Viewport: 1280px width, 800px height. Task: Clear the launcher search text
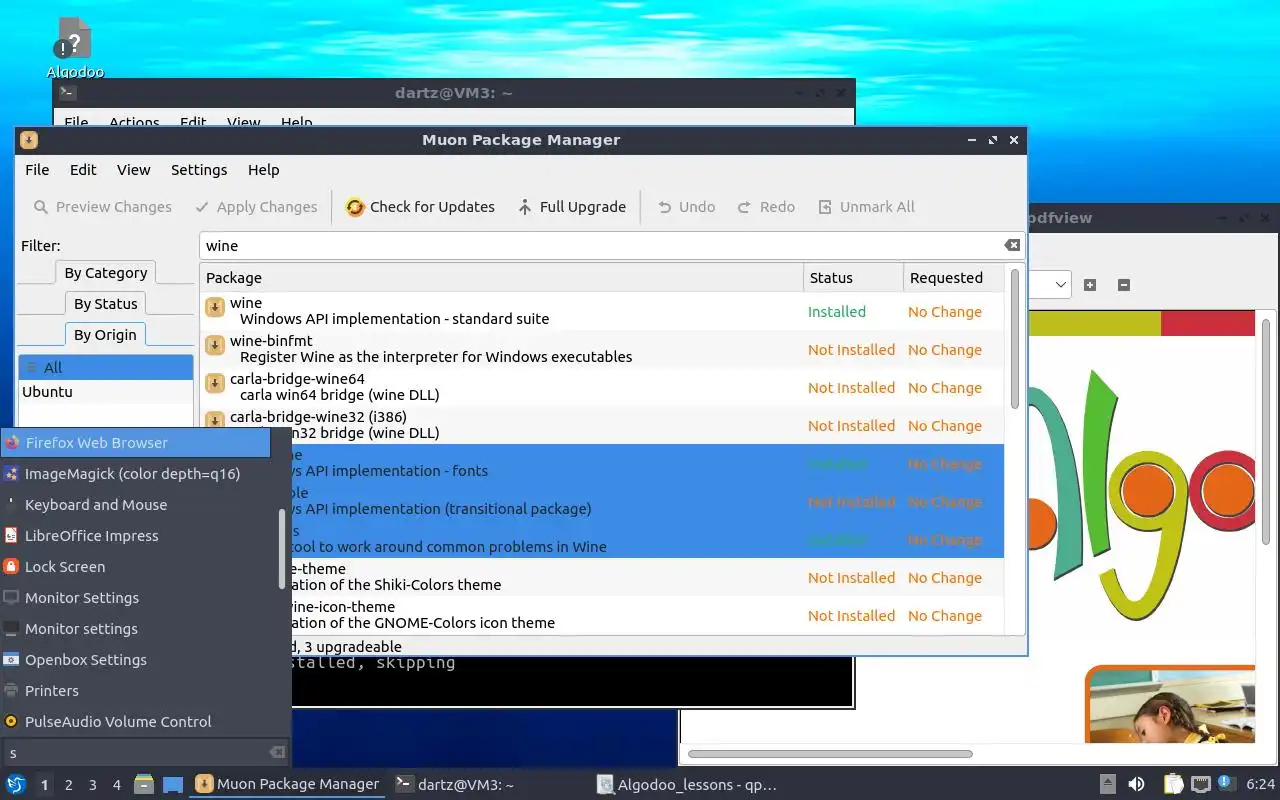click(x=277, y=753)
